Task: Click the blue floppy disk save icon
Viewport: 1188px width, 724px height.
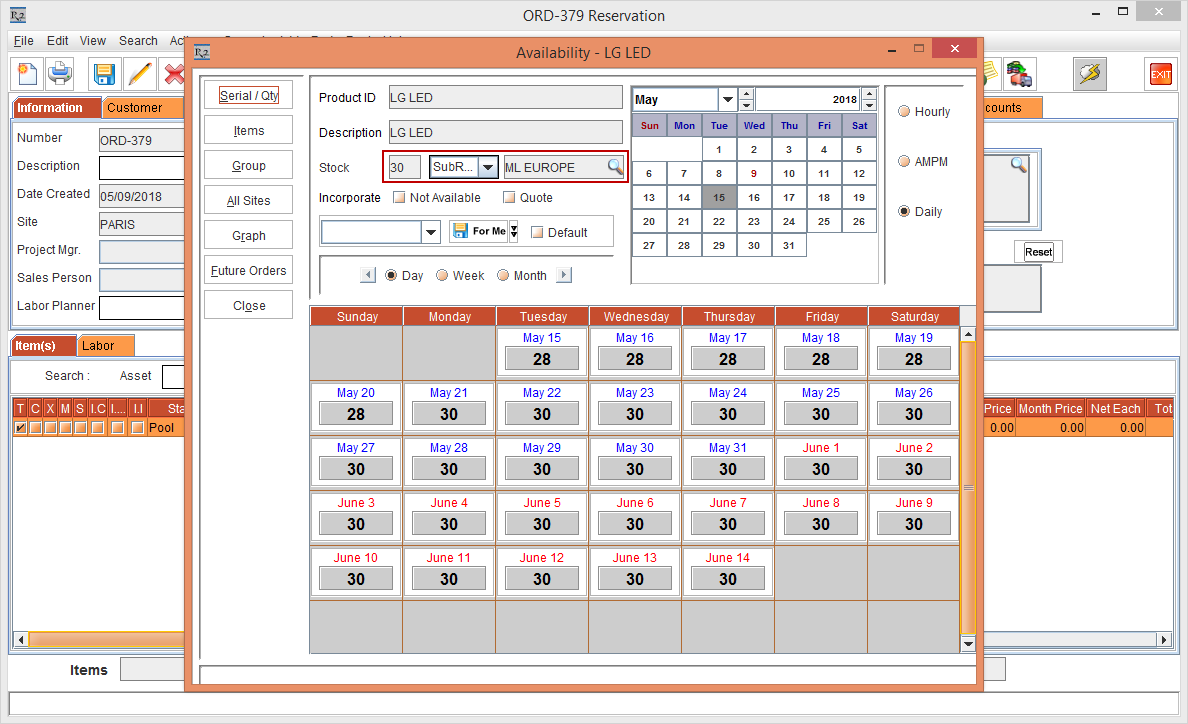Action: pyautogui.click(x=104, y=74)
